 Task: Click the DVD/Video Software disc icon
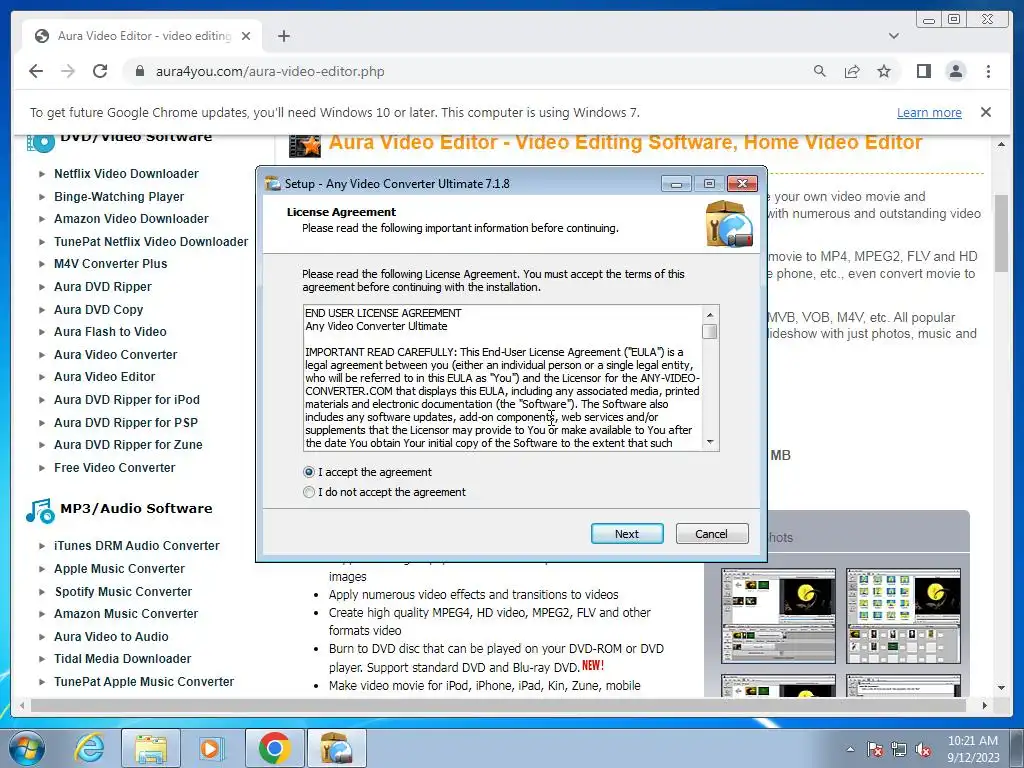tap(40, 142)
